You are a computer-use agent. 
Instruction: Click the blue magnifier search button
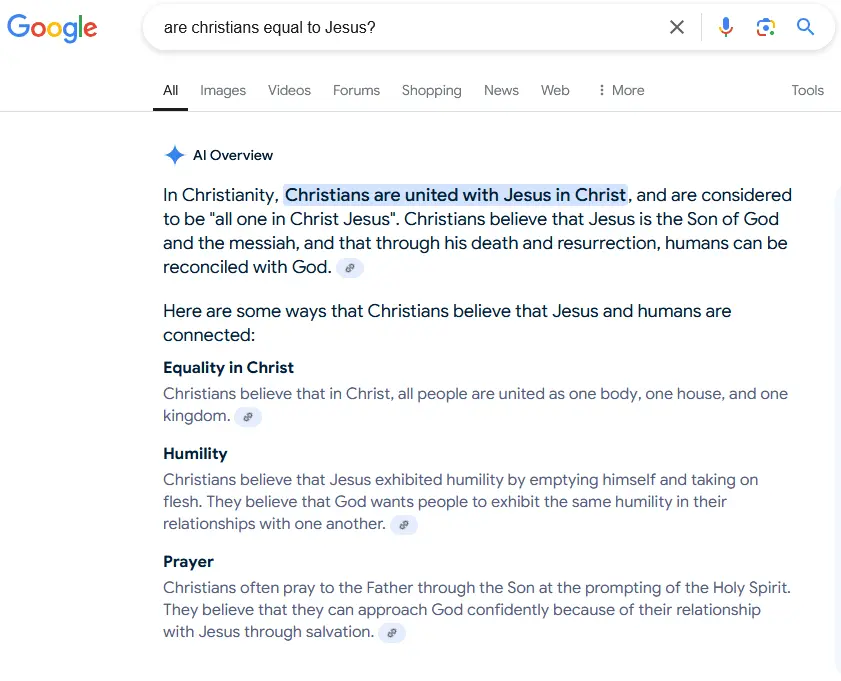[x=806, y=27]
